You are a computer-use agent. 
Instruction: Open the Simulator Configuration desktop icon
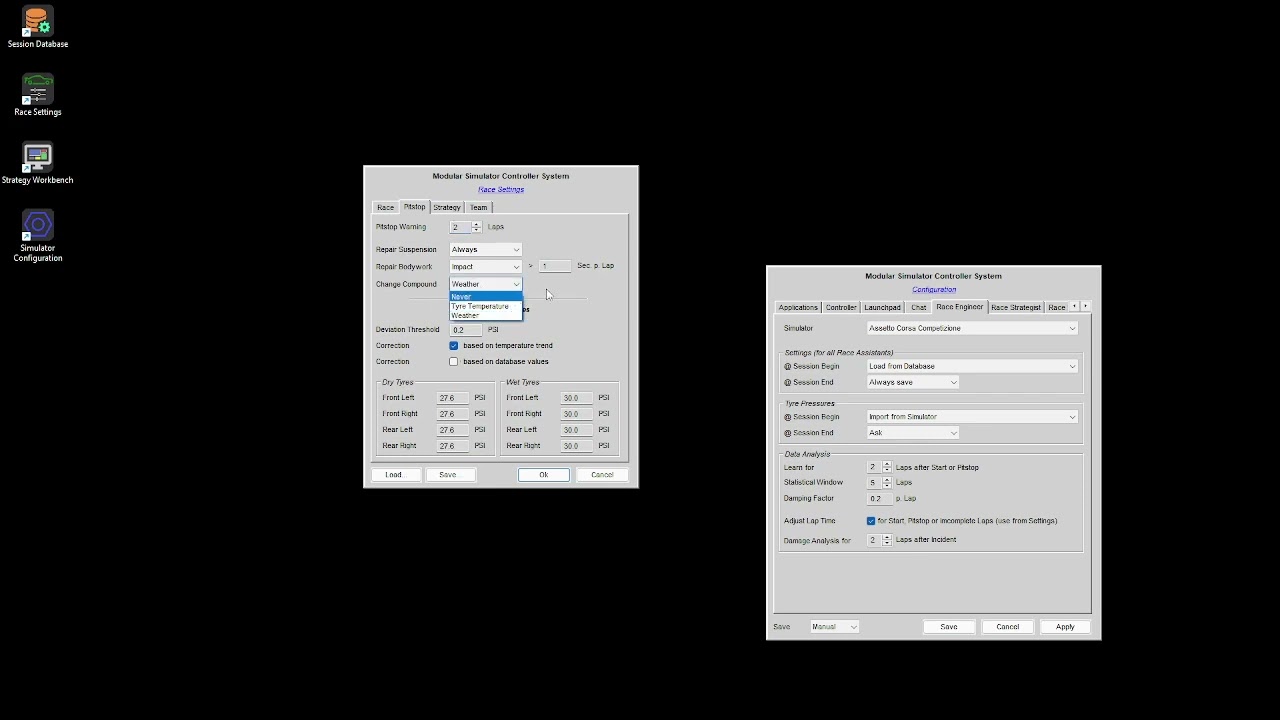(x=37, y=237)
